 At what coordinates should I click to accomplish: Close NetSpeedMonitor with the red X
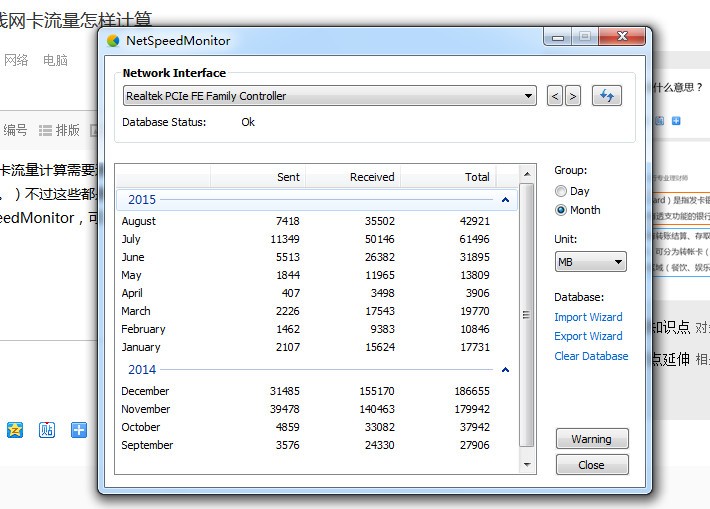622,36
